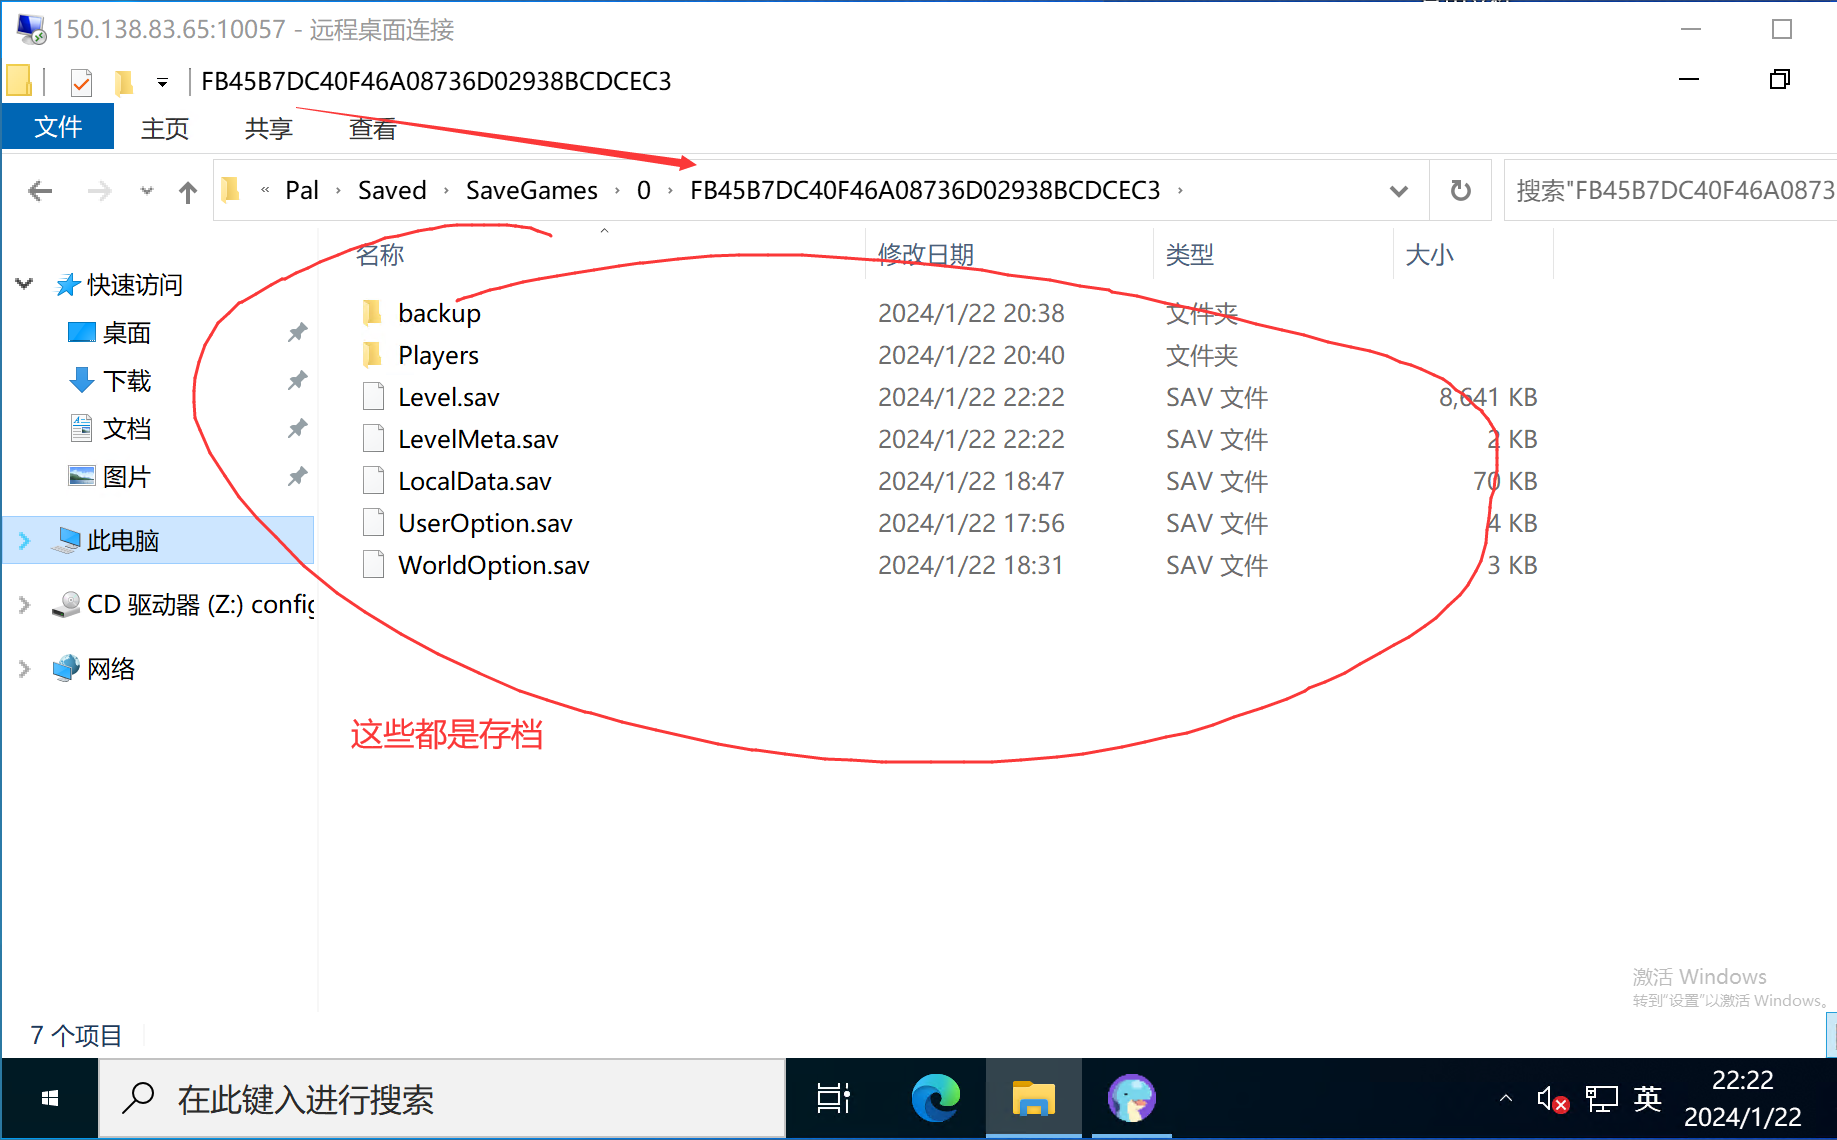Expand the CD 驱动器 (Z:) node
Image resolution: width=1837 pixels, height=1140 pixels.
25,605
